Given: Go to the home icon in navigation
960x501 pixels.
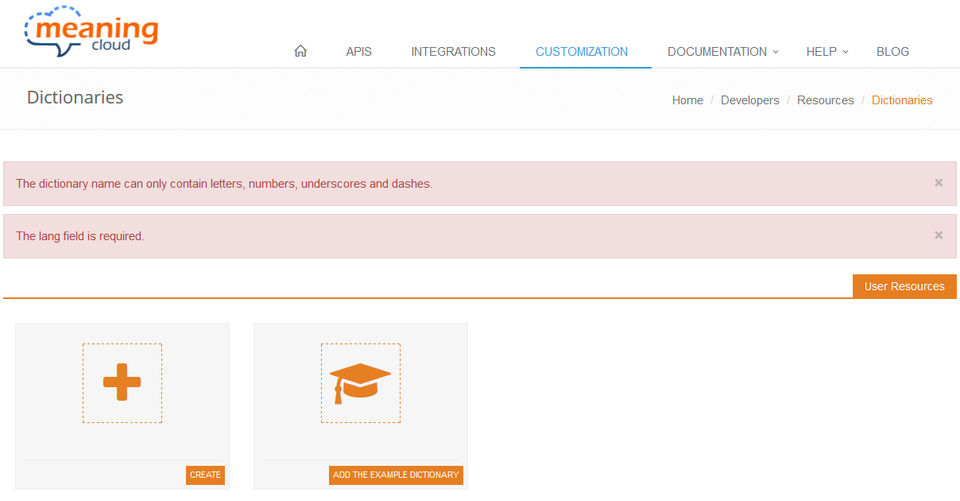Looking at the screenshot, I should point(300,51).
